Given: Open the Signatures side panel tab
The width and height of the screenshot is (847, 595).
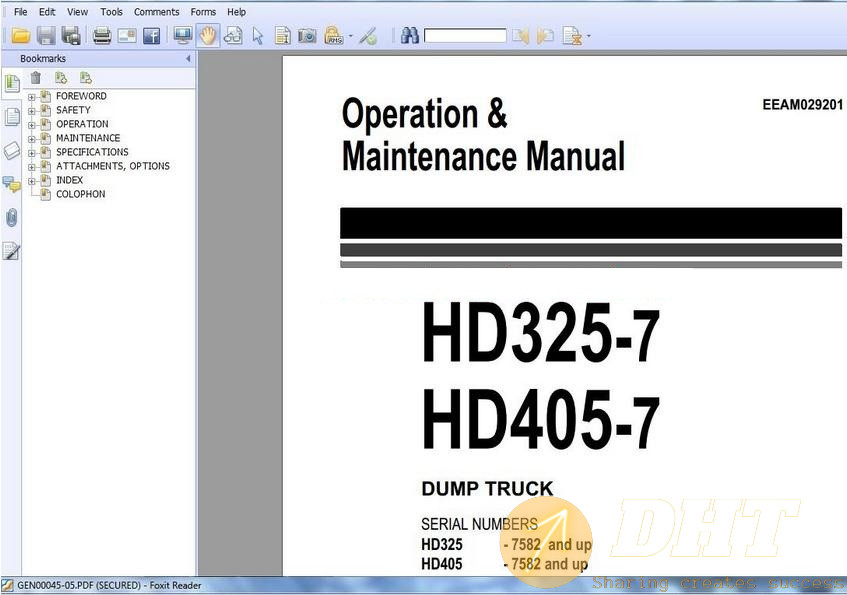Looking at the screenshot, I should [11, 251].
